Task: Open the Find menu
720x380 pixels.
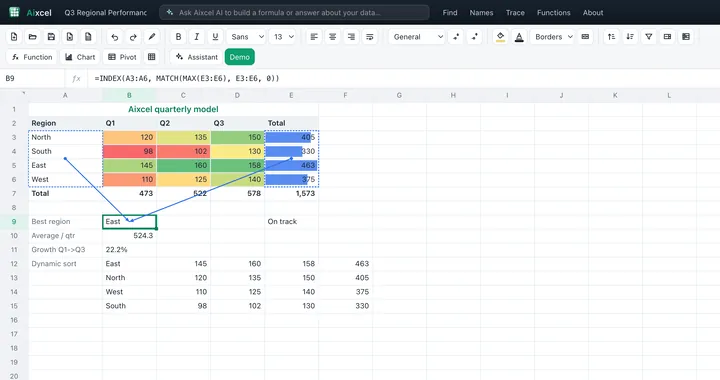Action: click(x=450, y=12)
